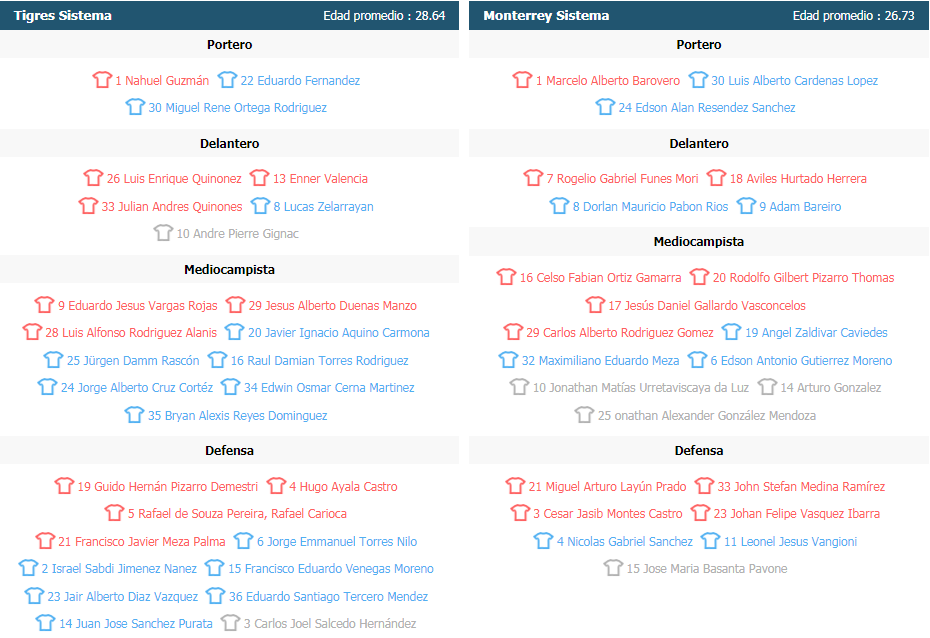Click the red jersey icon next to Hugo Ayala Castro
The height and width of the screenshot is (638, 930).
pyautogui.click(x=276, y=486)
